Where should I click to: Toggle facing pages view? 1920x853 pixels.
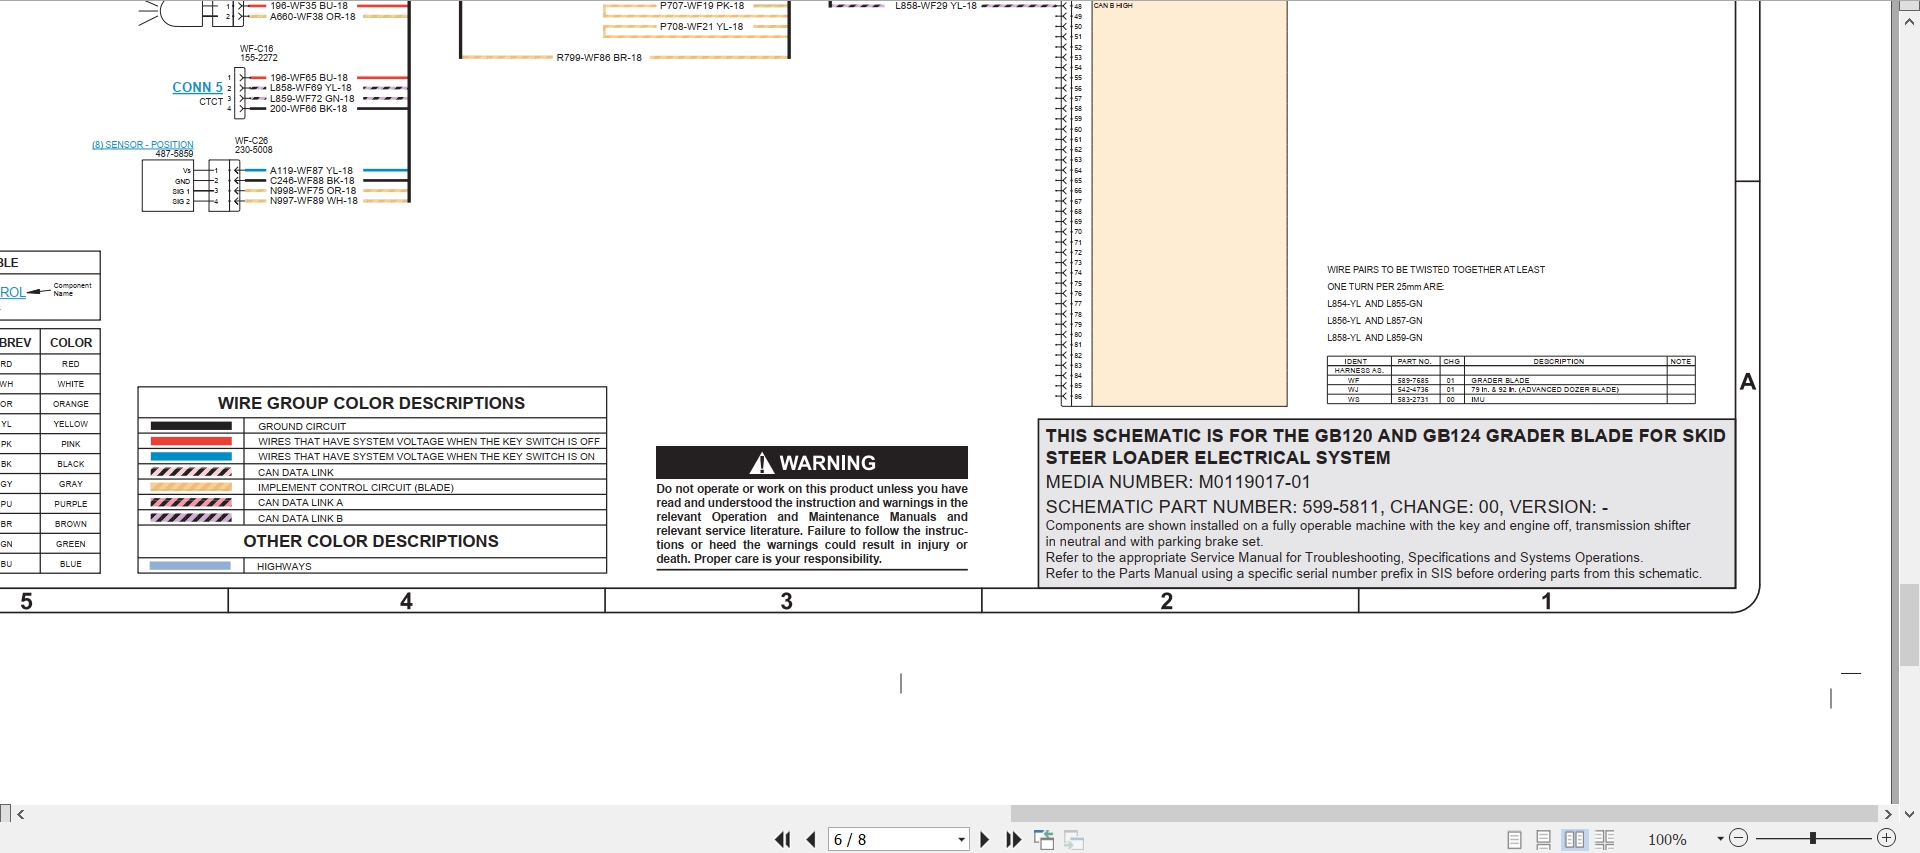(x=1574, y=840)
